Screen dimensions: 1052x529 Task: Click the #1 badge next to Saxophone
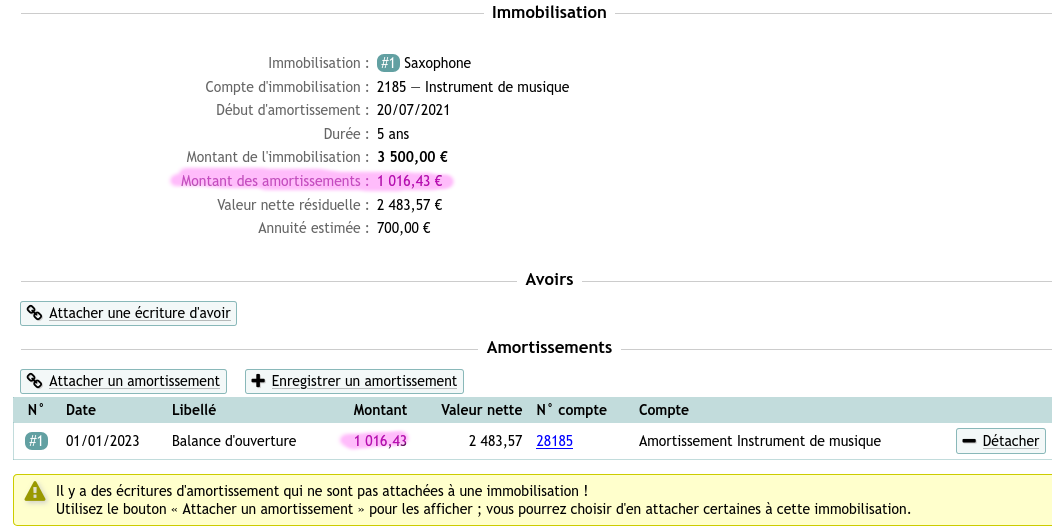(x=388, y=63)
